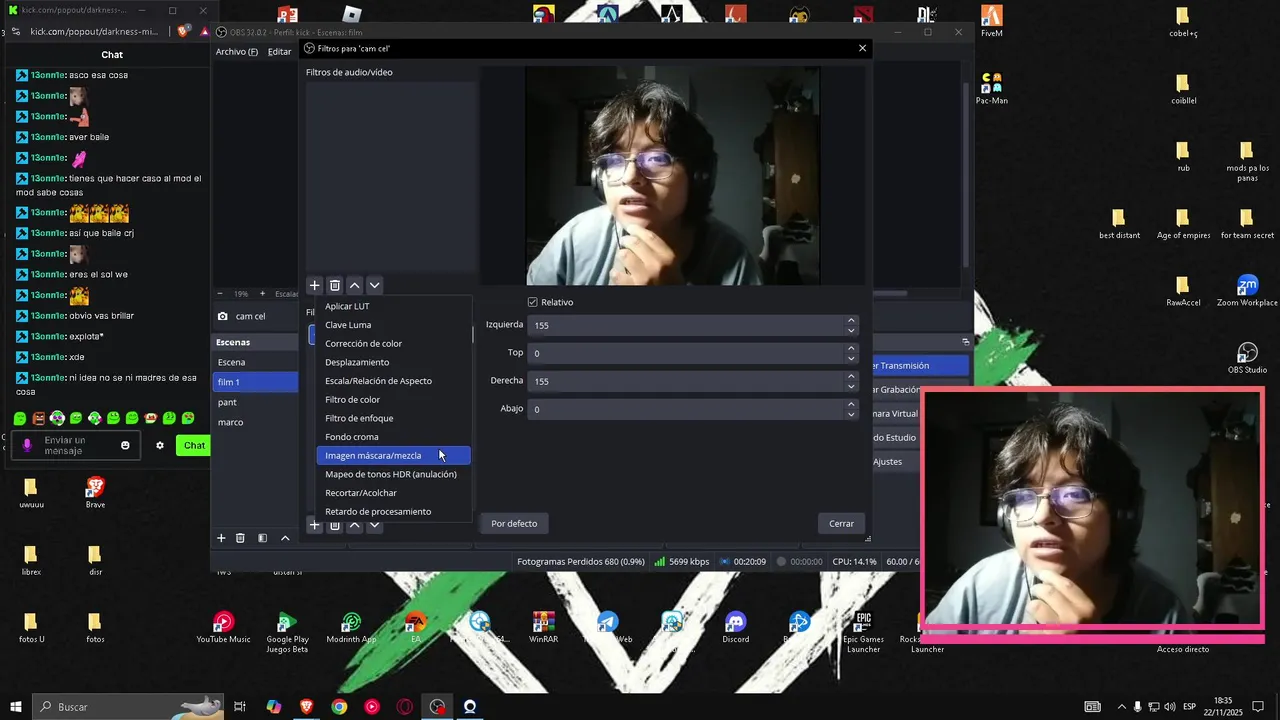This screenshot has height=720, width=1280.
Task: Decrease the Izquierda crop value
Action: pyautogui.click(x=851, y=330)
